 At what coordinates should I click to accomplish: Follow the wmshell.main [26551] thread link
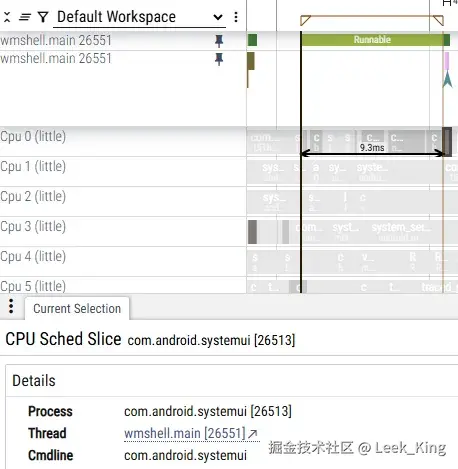coord(185,433)
